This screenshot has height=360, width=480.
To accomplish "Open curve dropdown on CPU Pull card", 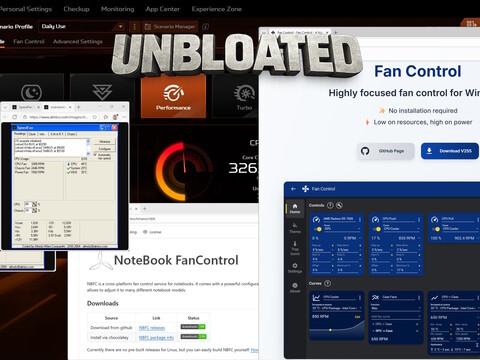I will [x=460, y=228].
